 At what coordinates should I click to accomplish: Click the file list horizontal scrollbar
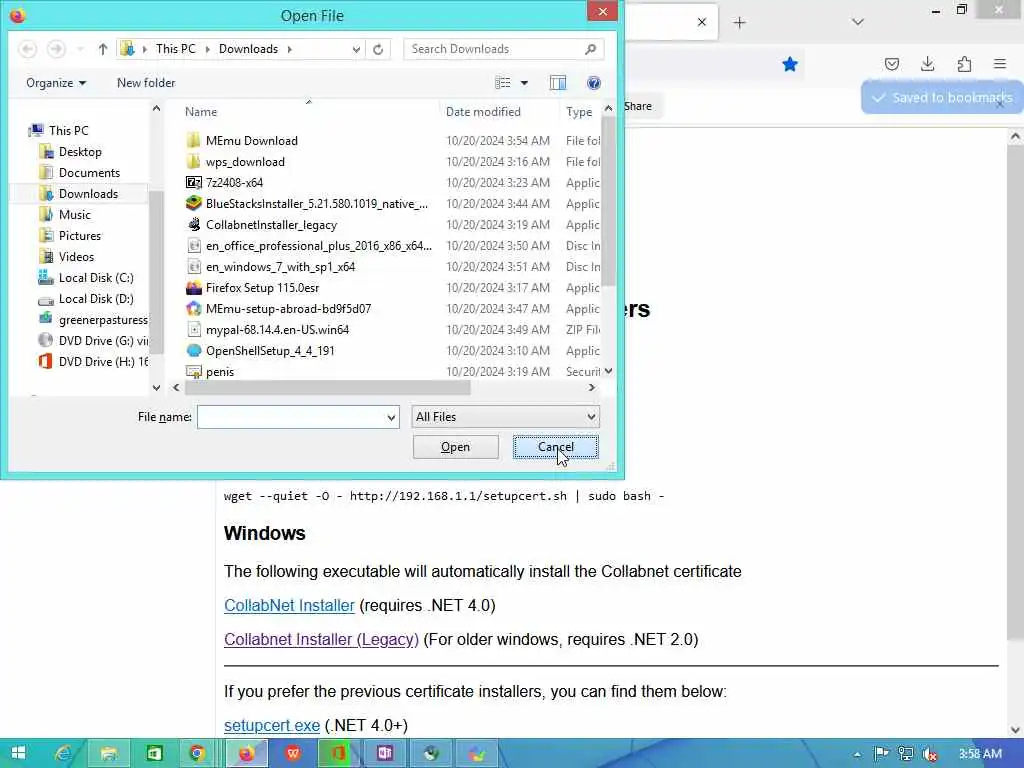[327, 387]
